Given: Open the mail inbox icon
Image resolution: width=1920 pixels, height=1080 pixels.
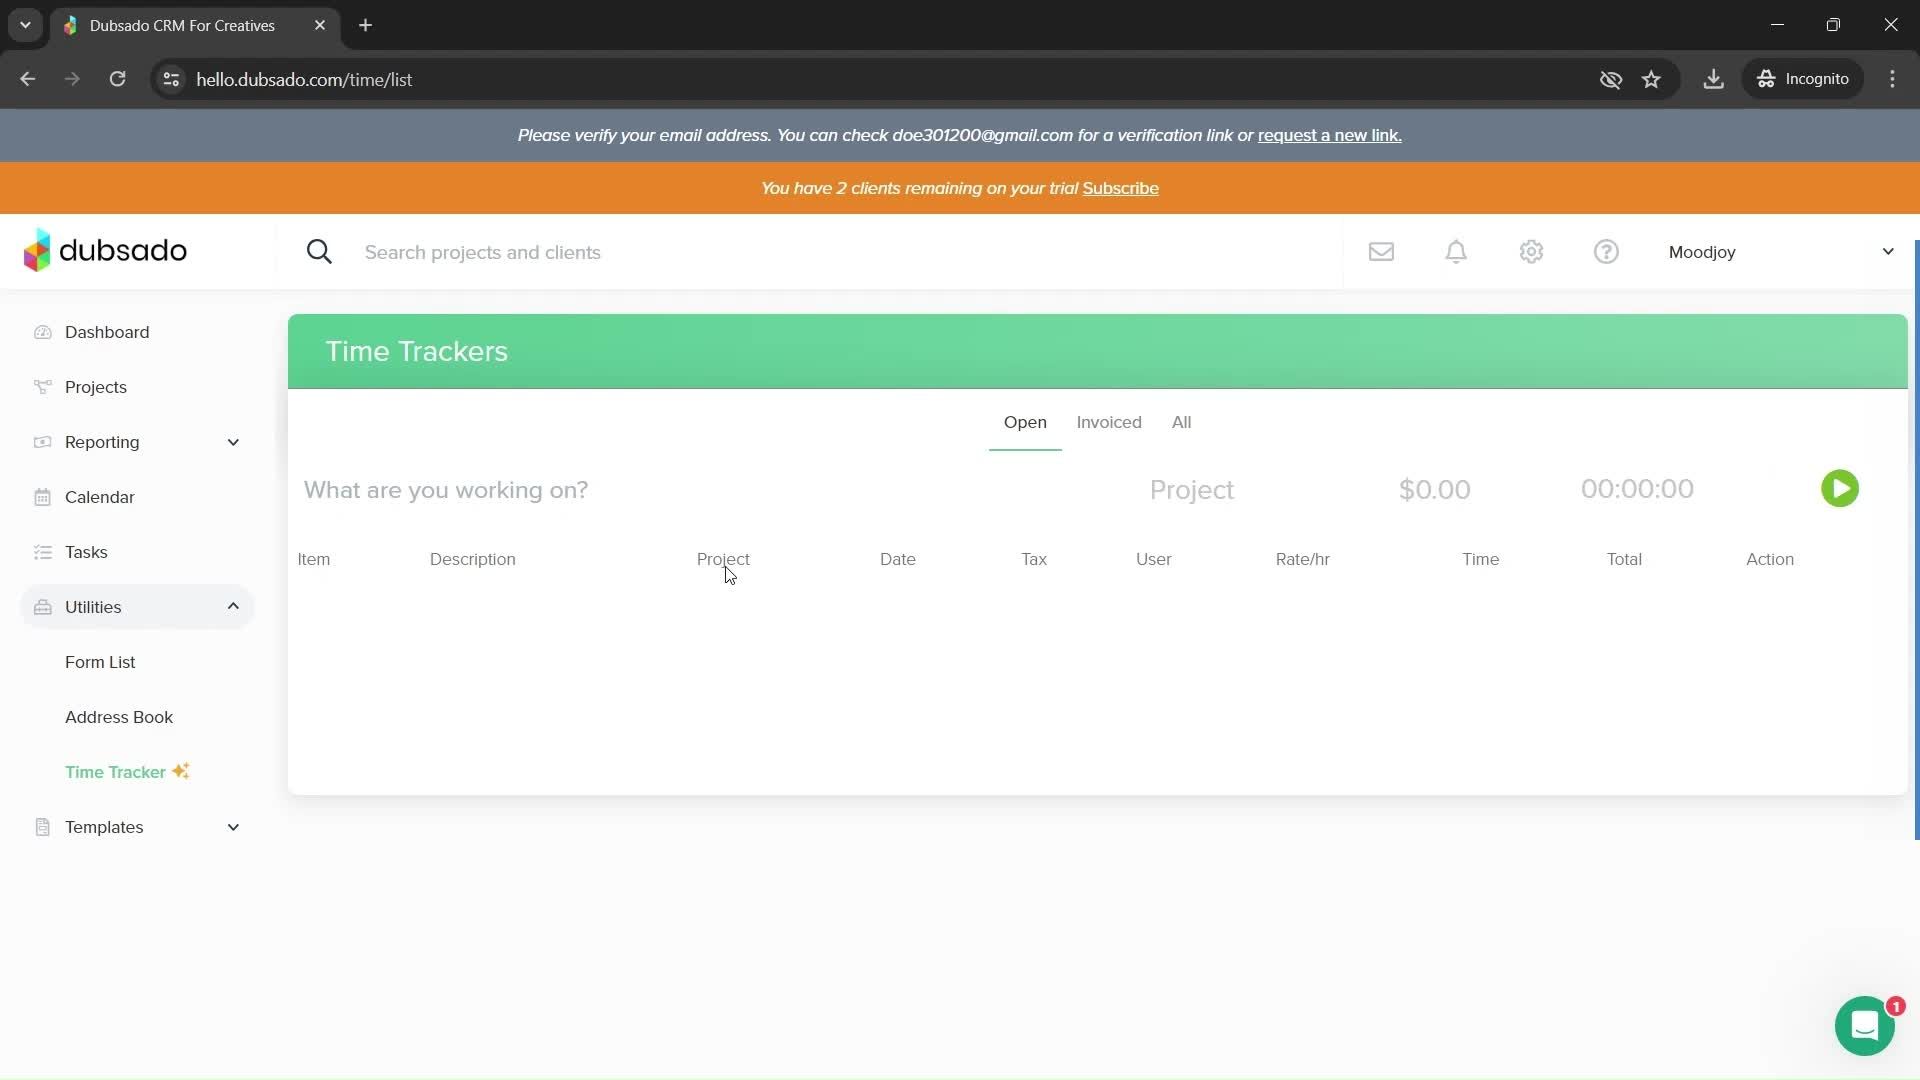Looking at the screenshot, I should tap(1381, 252).
